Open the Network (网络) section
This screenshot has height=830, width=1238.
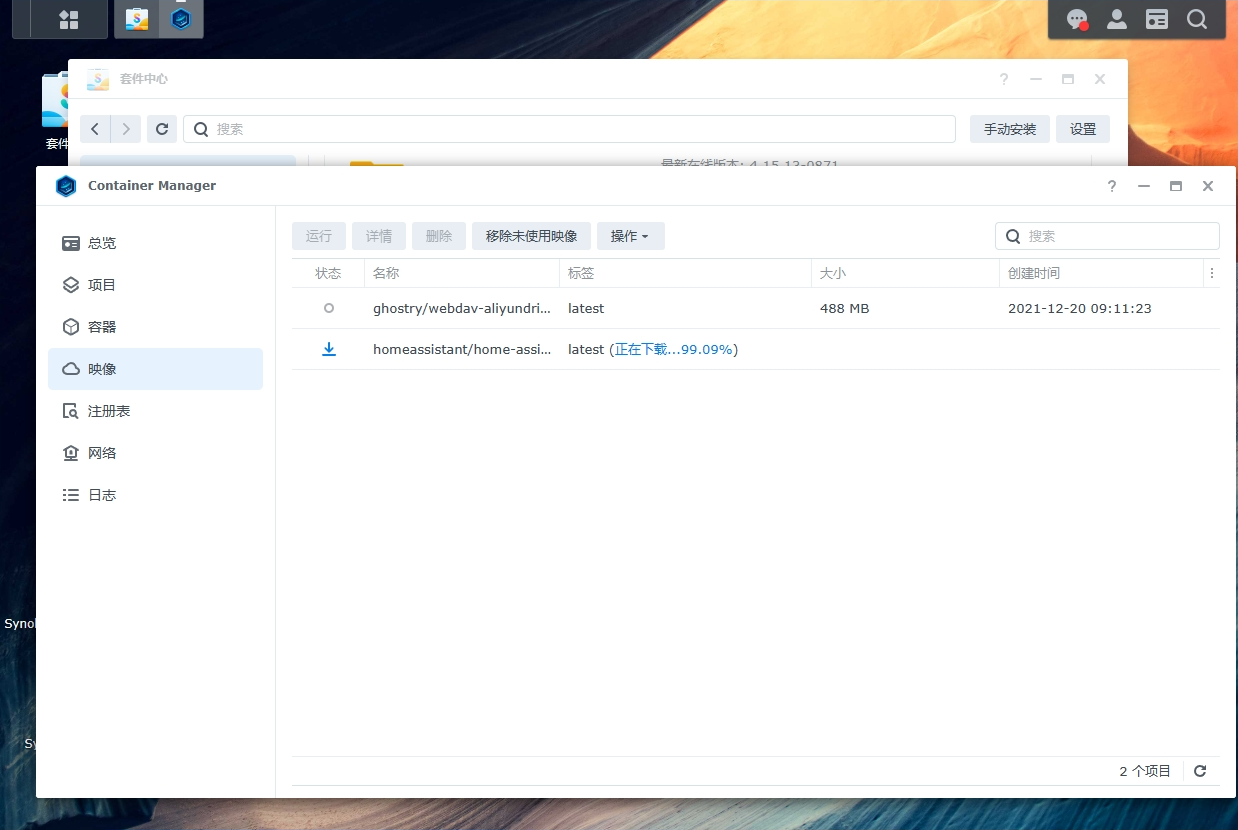155,453
